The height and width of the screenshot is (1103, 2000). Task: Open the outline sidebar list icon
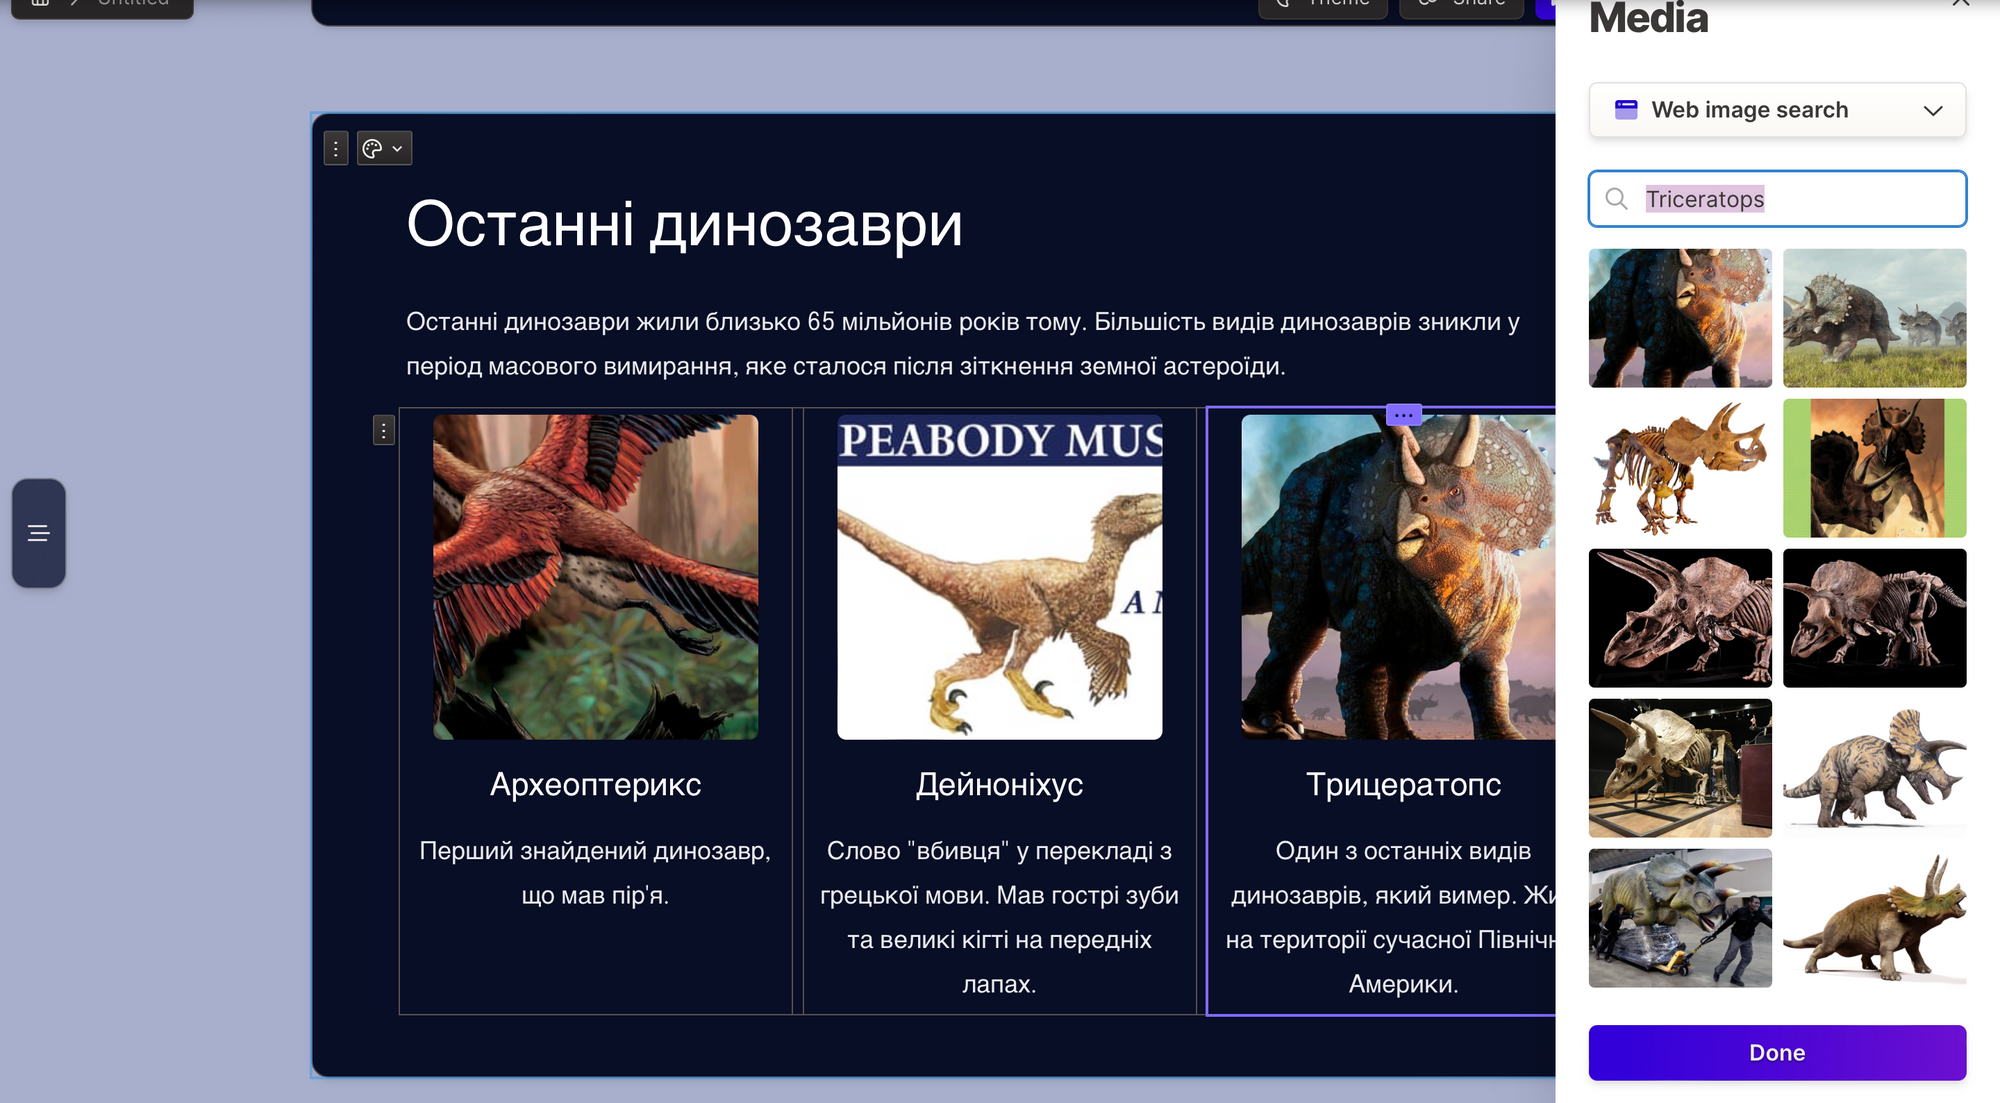pos(39,533)
